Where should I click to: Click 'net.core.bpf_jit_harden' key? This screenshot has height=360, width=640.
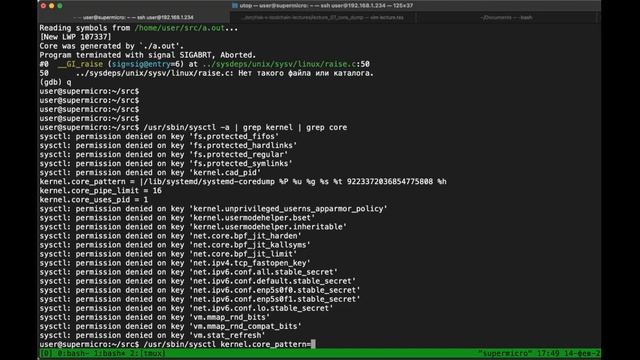pyautogui.click(x=245, y=236)
